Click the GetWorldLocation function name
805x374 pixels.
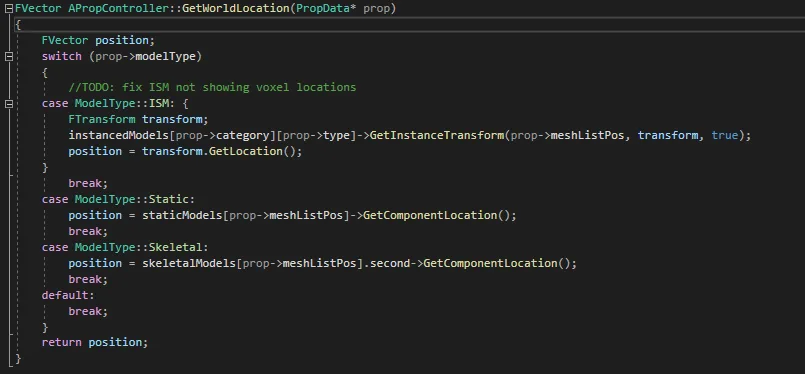pos(236,9)
